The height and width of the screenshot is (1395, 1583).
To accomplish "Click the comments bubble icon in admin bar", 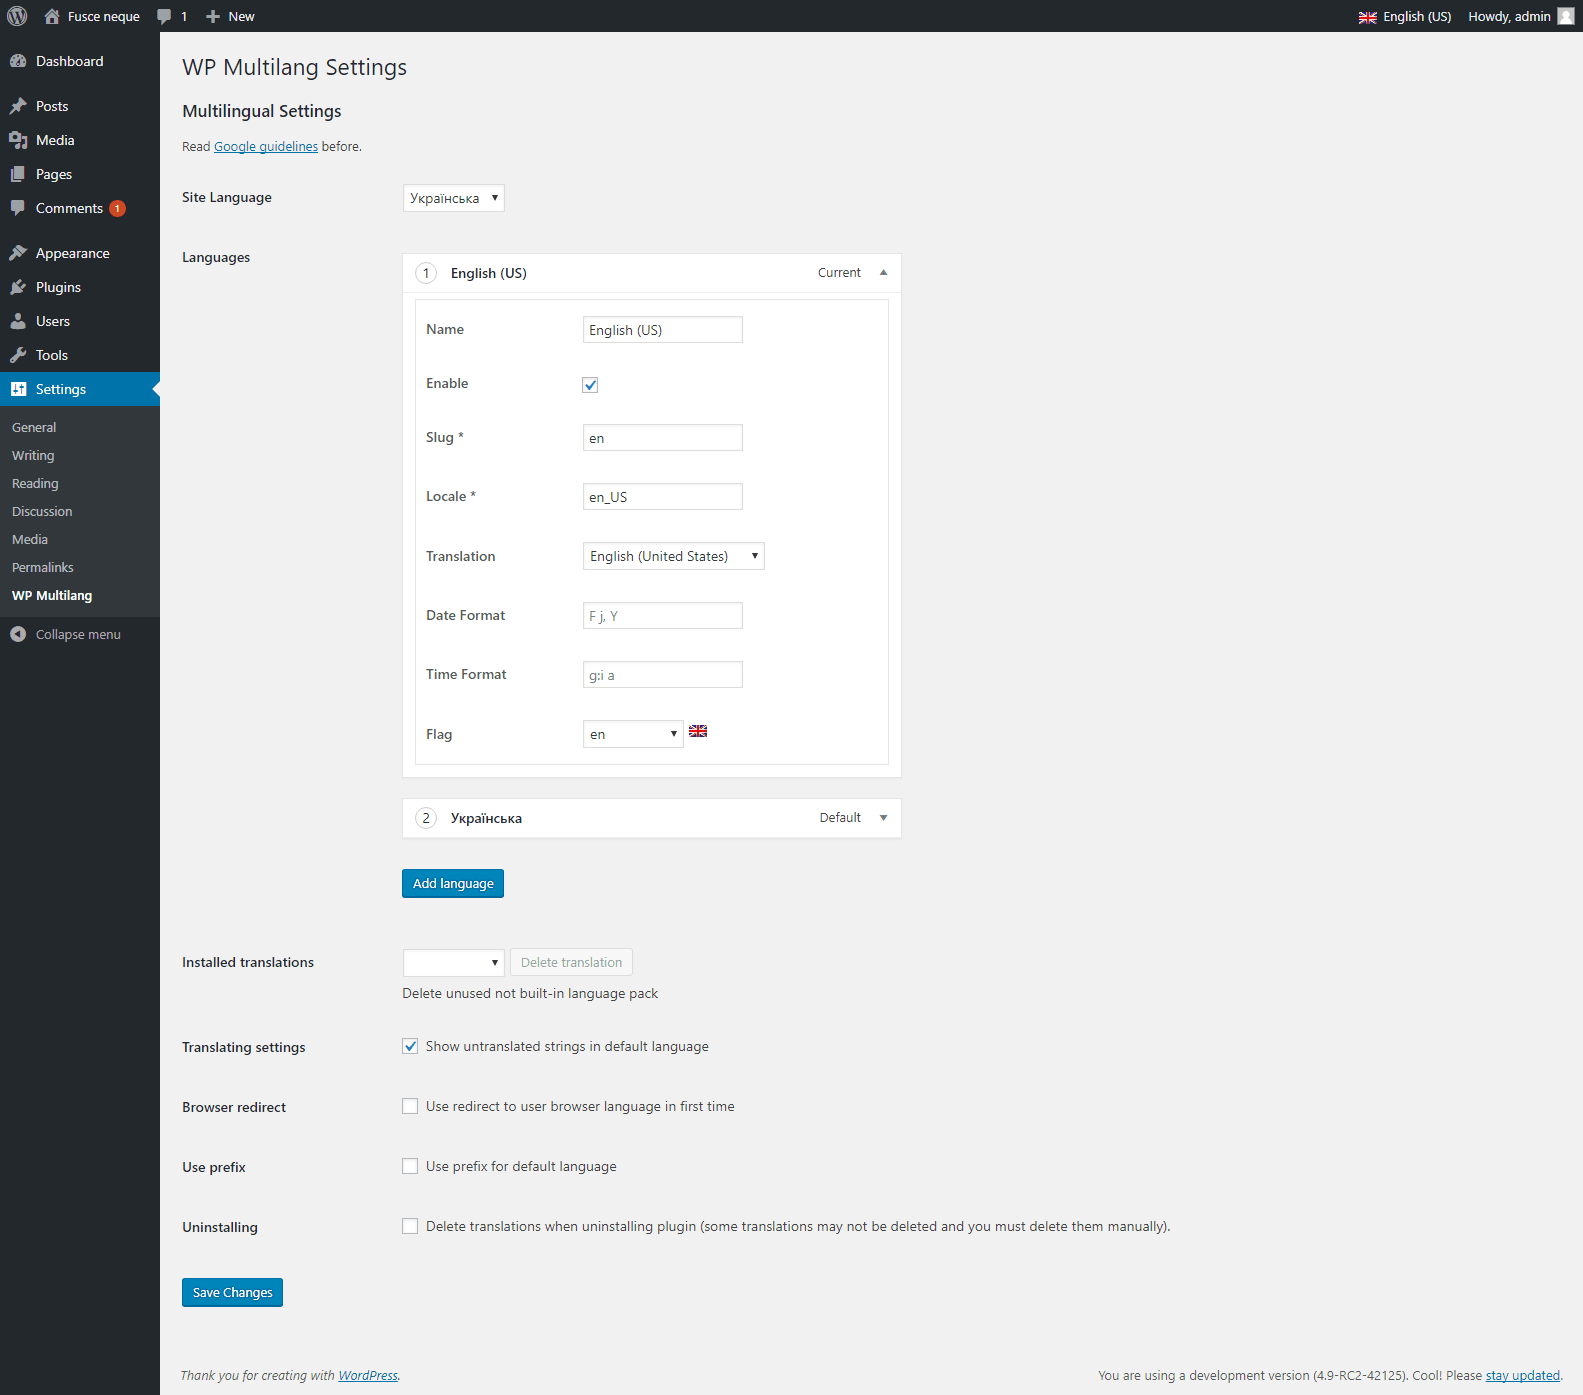I will pos(164,16).
